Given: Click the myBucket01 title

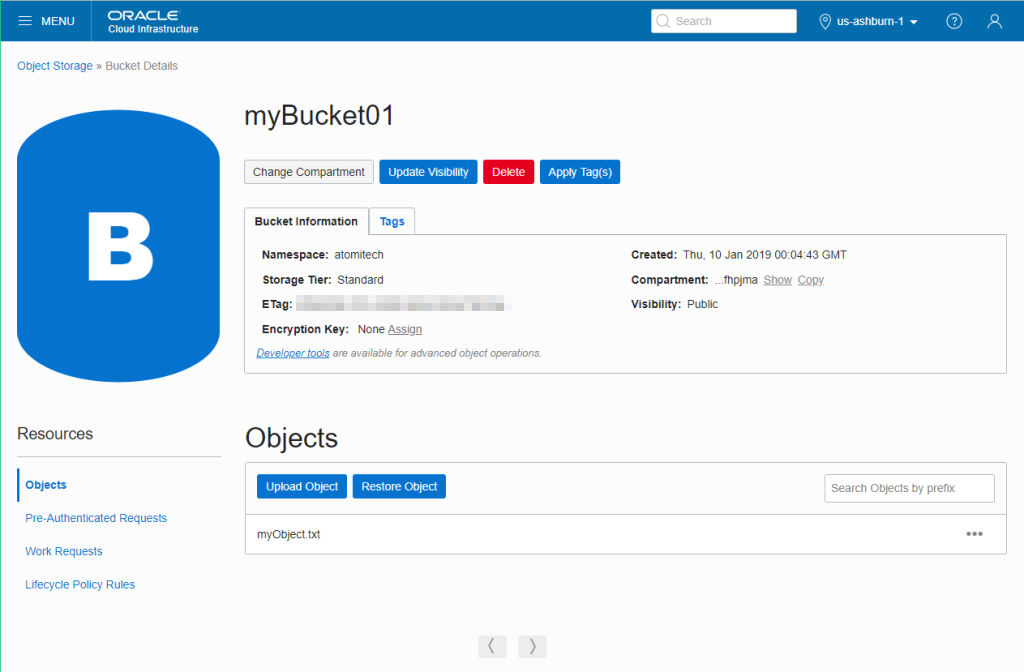Looking at the screenshot, I should [319, 116].
